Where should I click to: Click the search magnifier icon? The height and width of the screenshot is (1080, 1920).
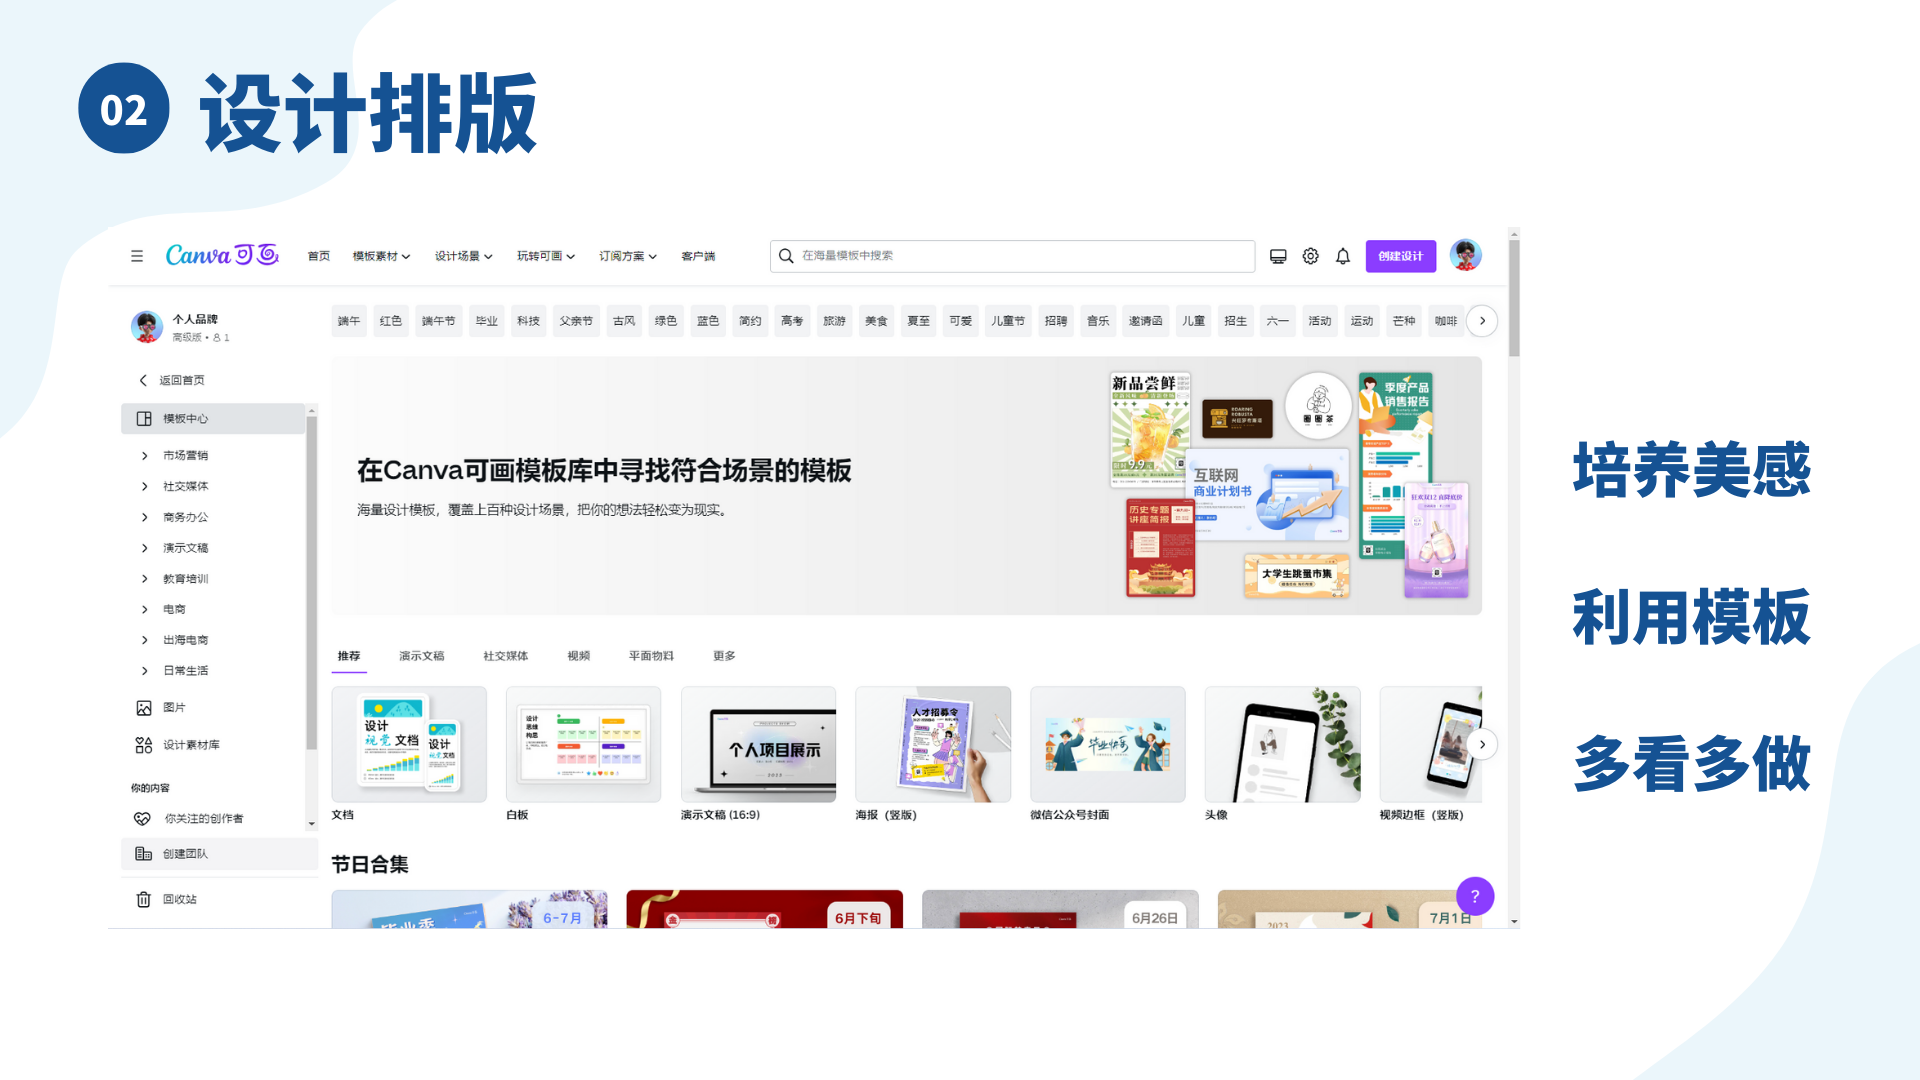pyautogui.click(x=786, y=256)
